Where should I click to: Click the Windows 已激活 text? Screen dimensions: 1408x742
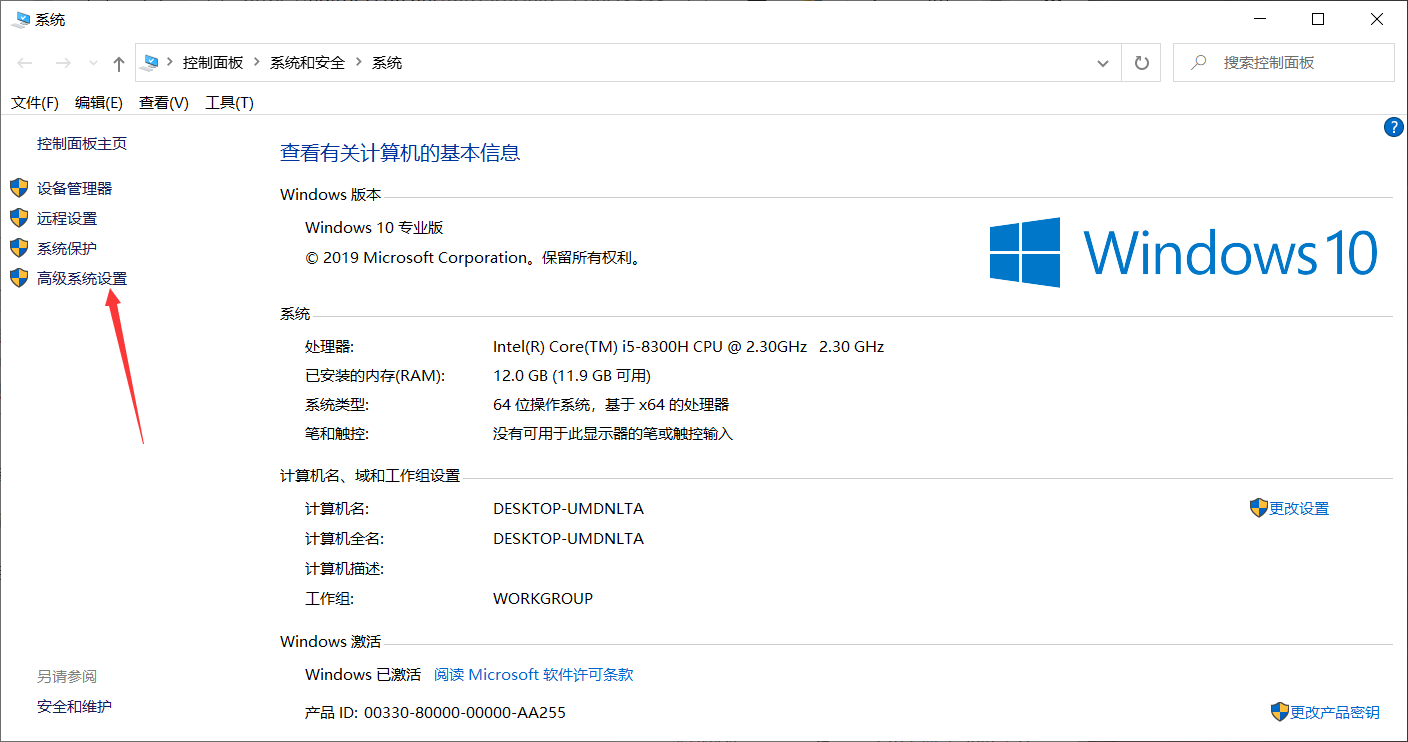tap(363, 675)
